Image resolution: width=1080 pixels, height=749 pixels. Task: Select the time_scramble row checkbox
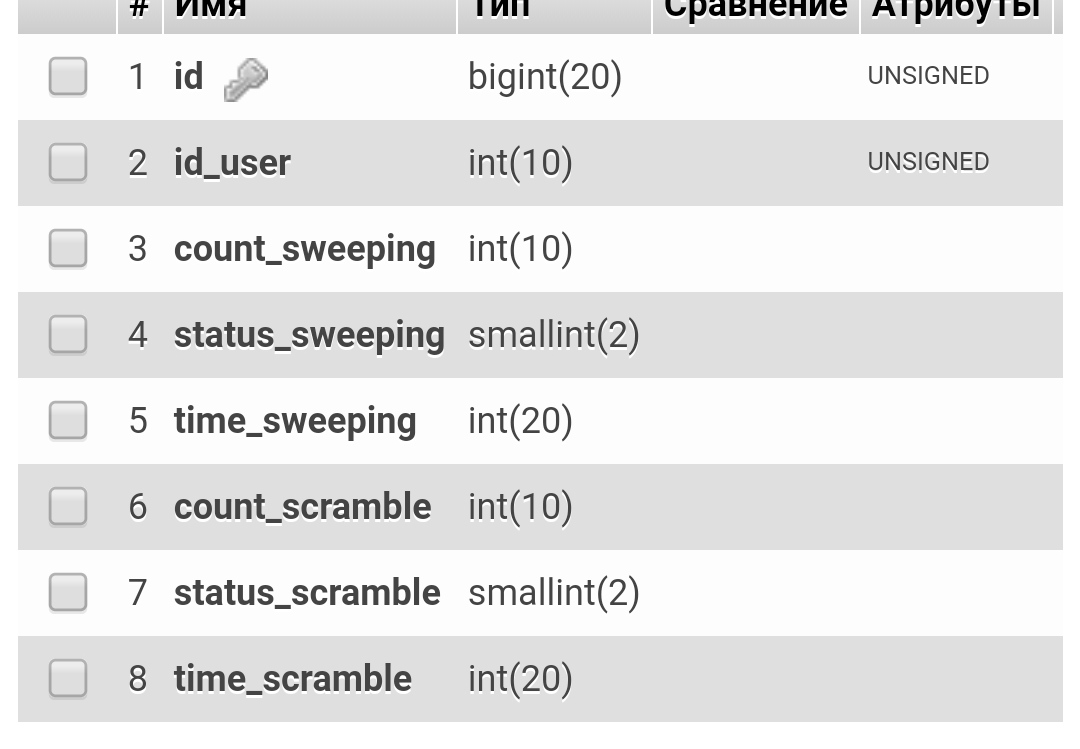(x=68, y=679)
